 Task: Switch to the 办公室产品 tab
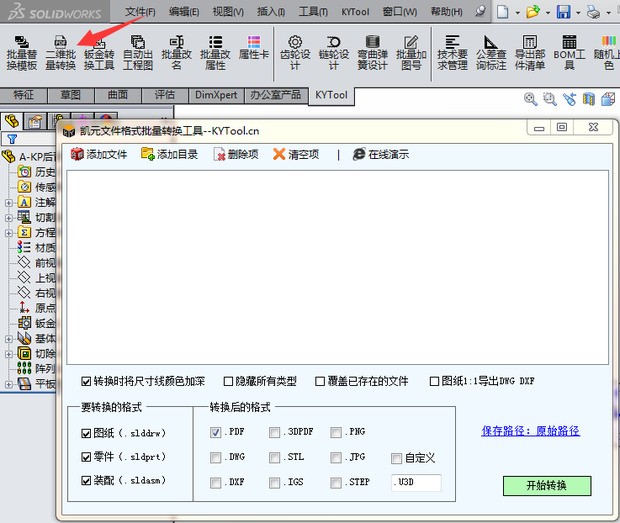[x=275, y=95]
